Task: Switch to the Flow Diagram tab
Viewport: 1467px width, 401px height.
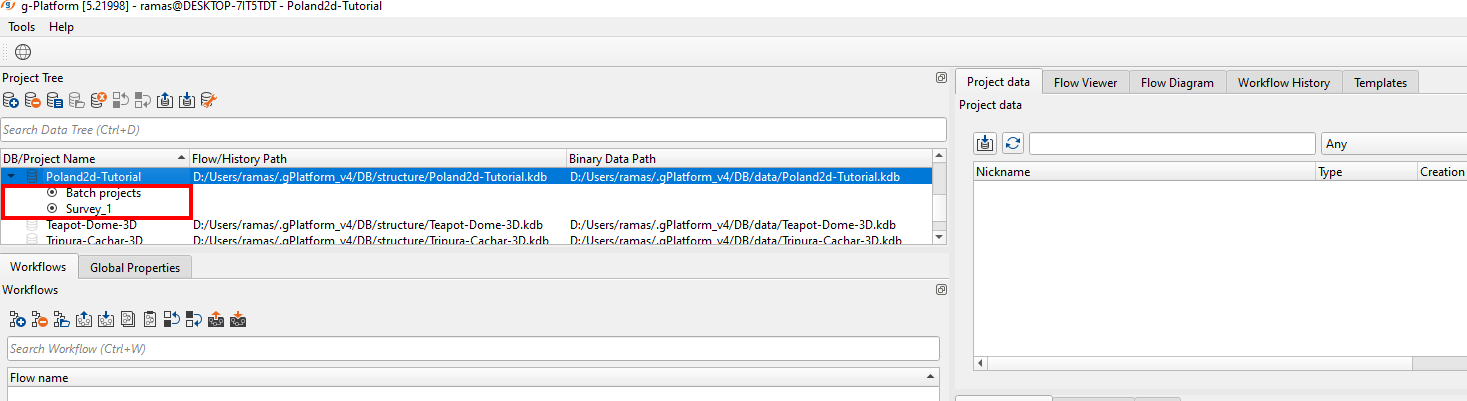Action: [1177, 83]
